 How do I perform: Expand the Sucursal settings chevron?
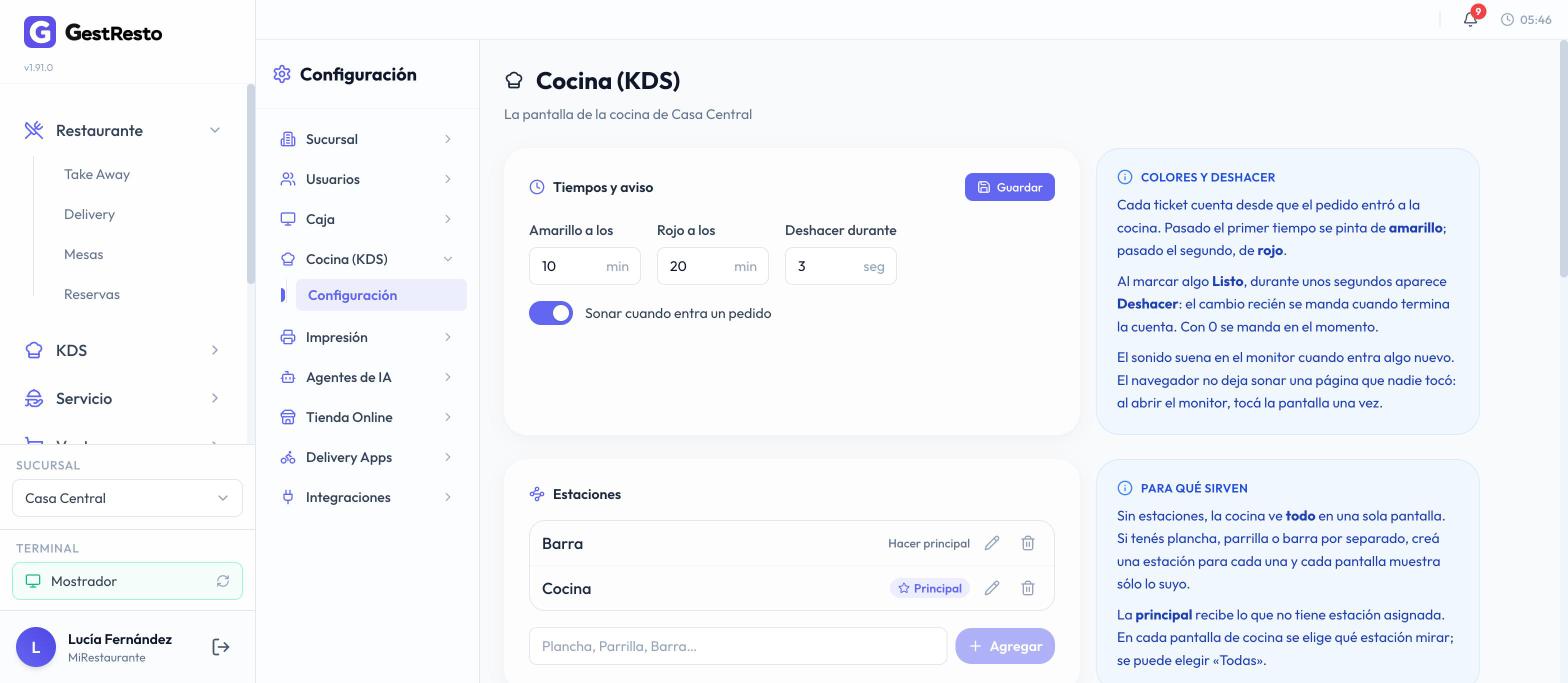447,139
